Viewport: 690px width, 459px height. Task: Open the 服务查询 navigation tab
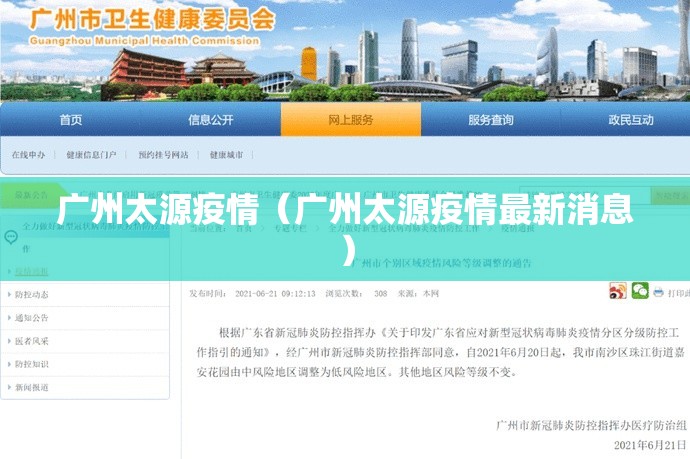pyautogui.click(x=490, y=120)
